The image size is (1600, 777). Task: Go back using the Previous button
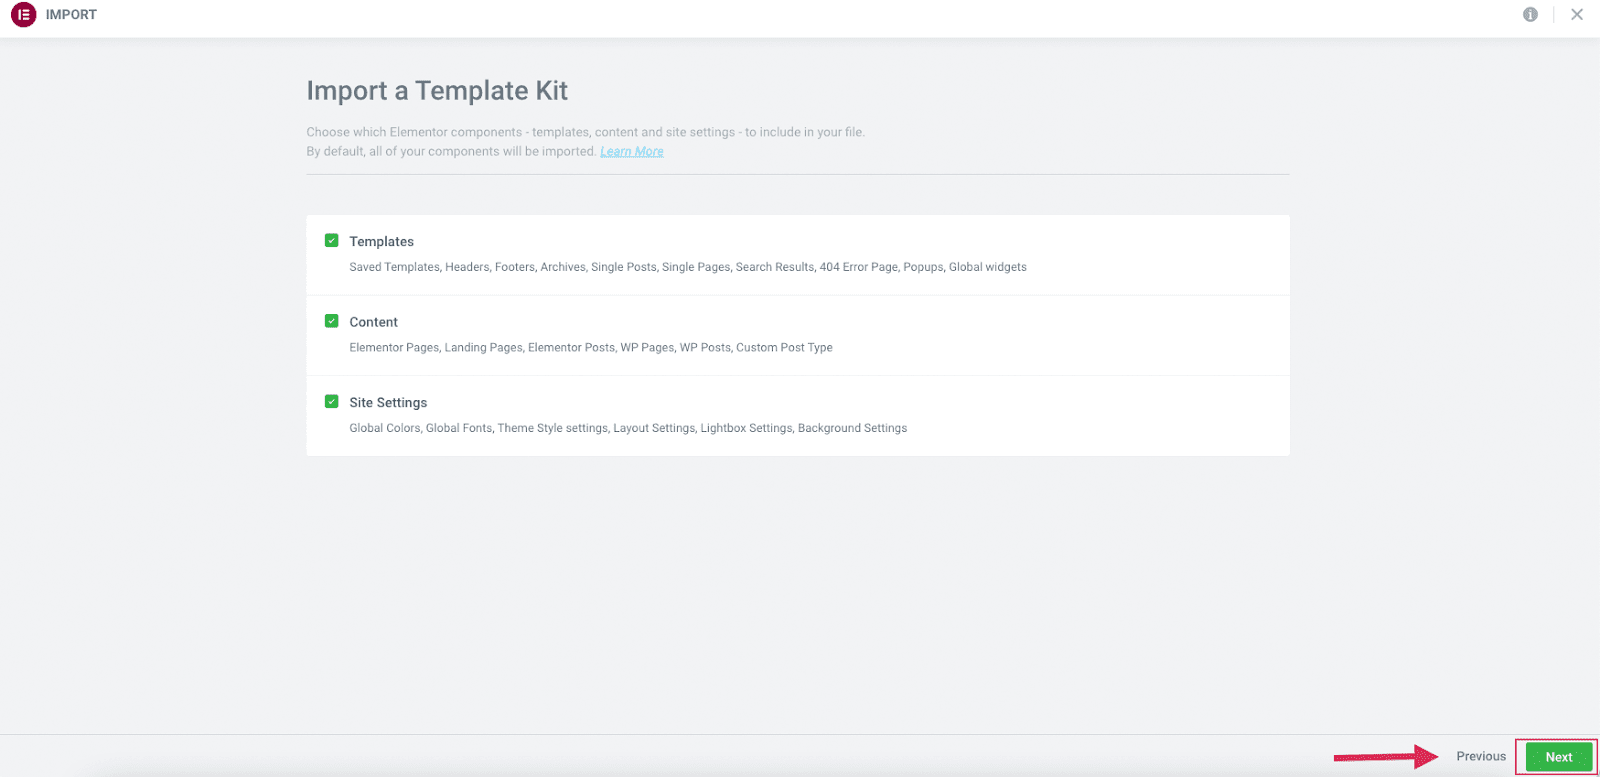(1480, 756)
